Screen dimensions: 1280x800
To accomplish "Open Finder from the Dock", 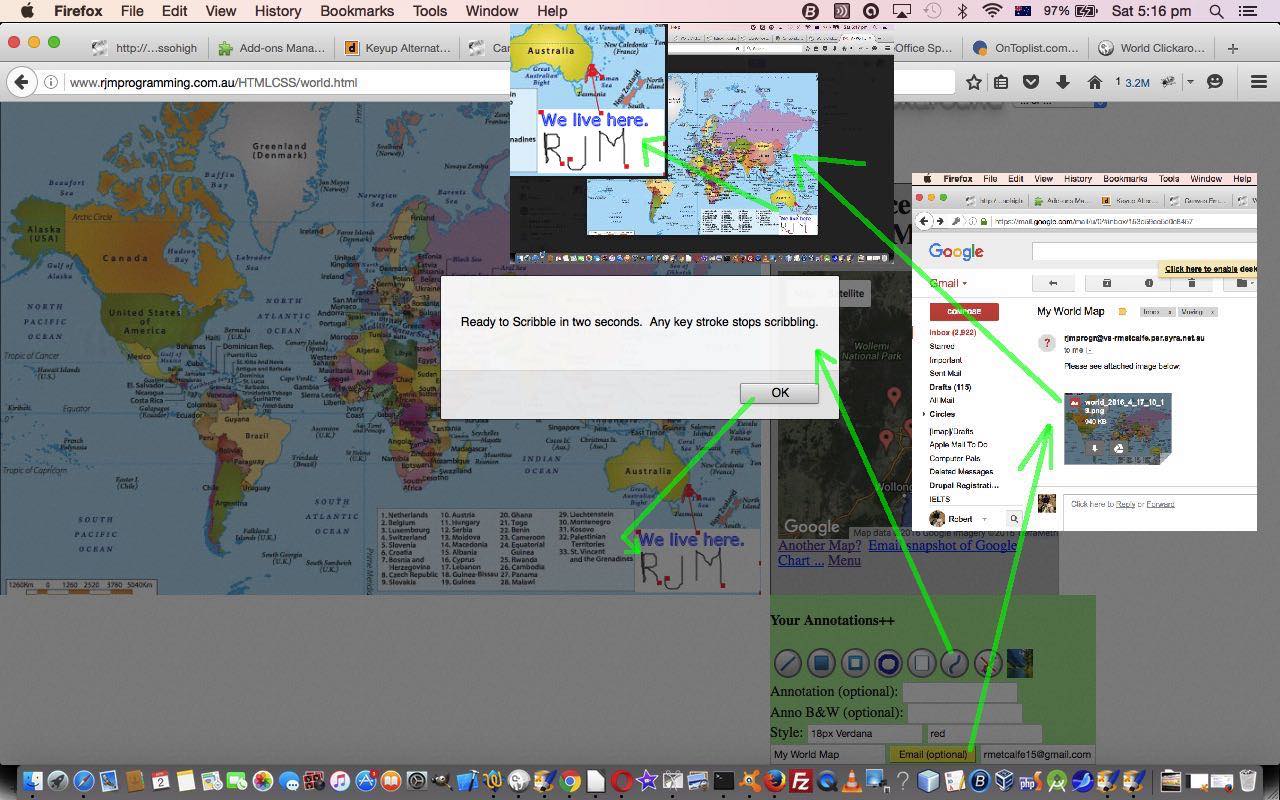I will coord(32,781).
